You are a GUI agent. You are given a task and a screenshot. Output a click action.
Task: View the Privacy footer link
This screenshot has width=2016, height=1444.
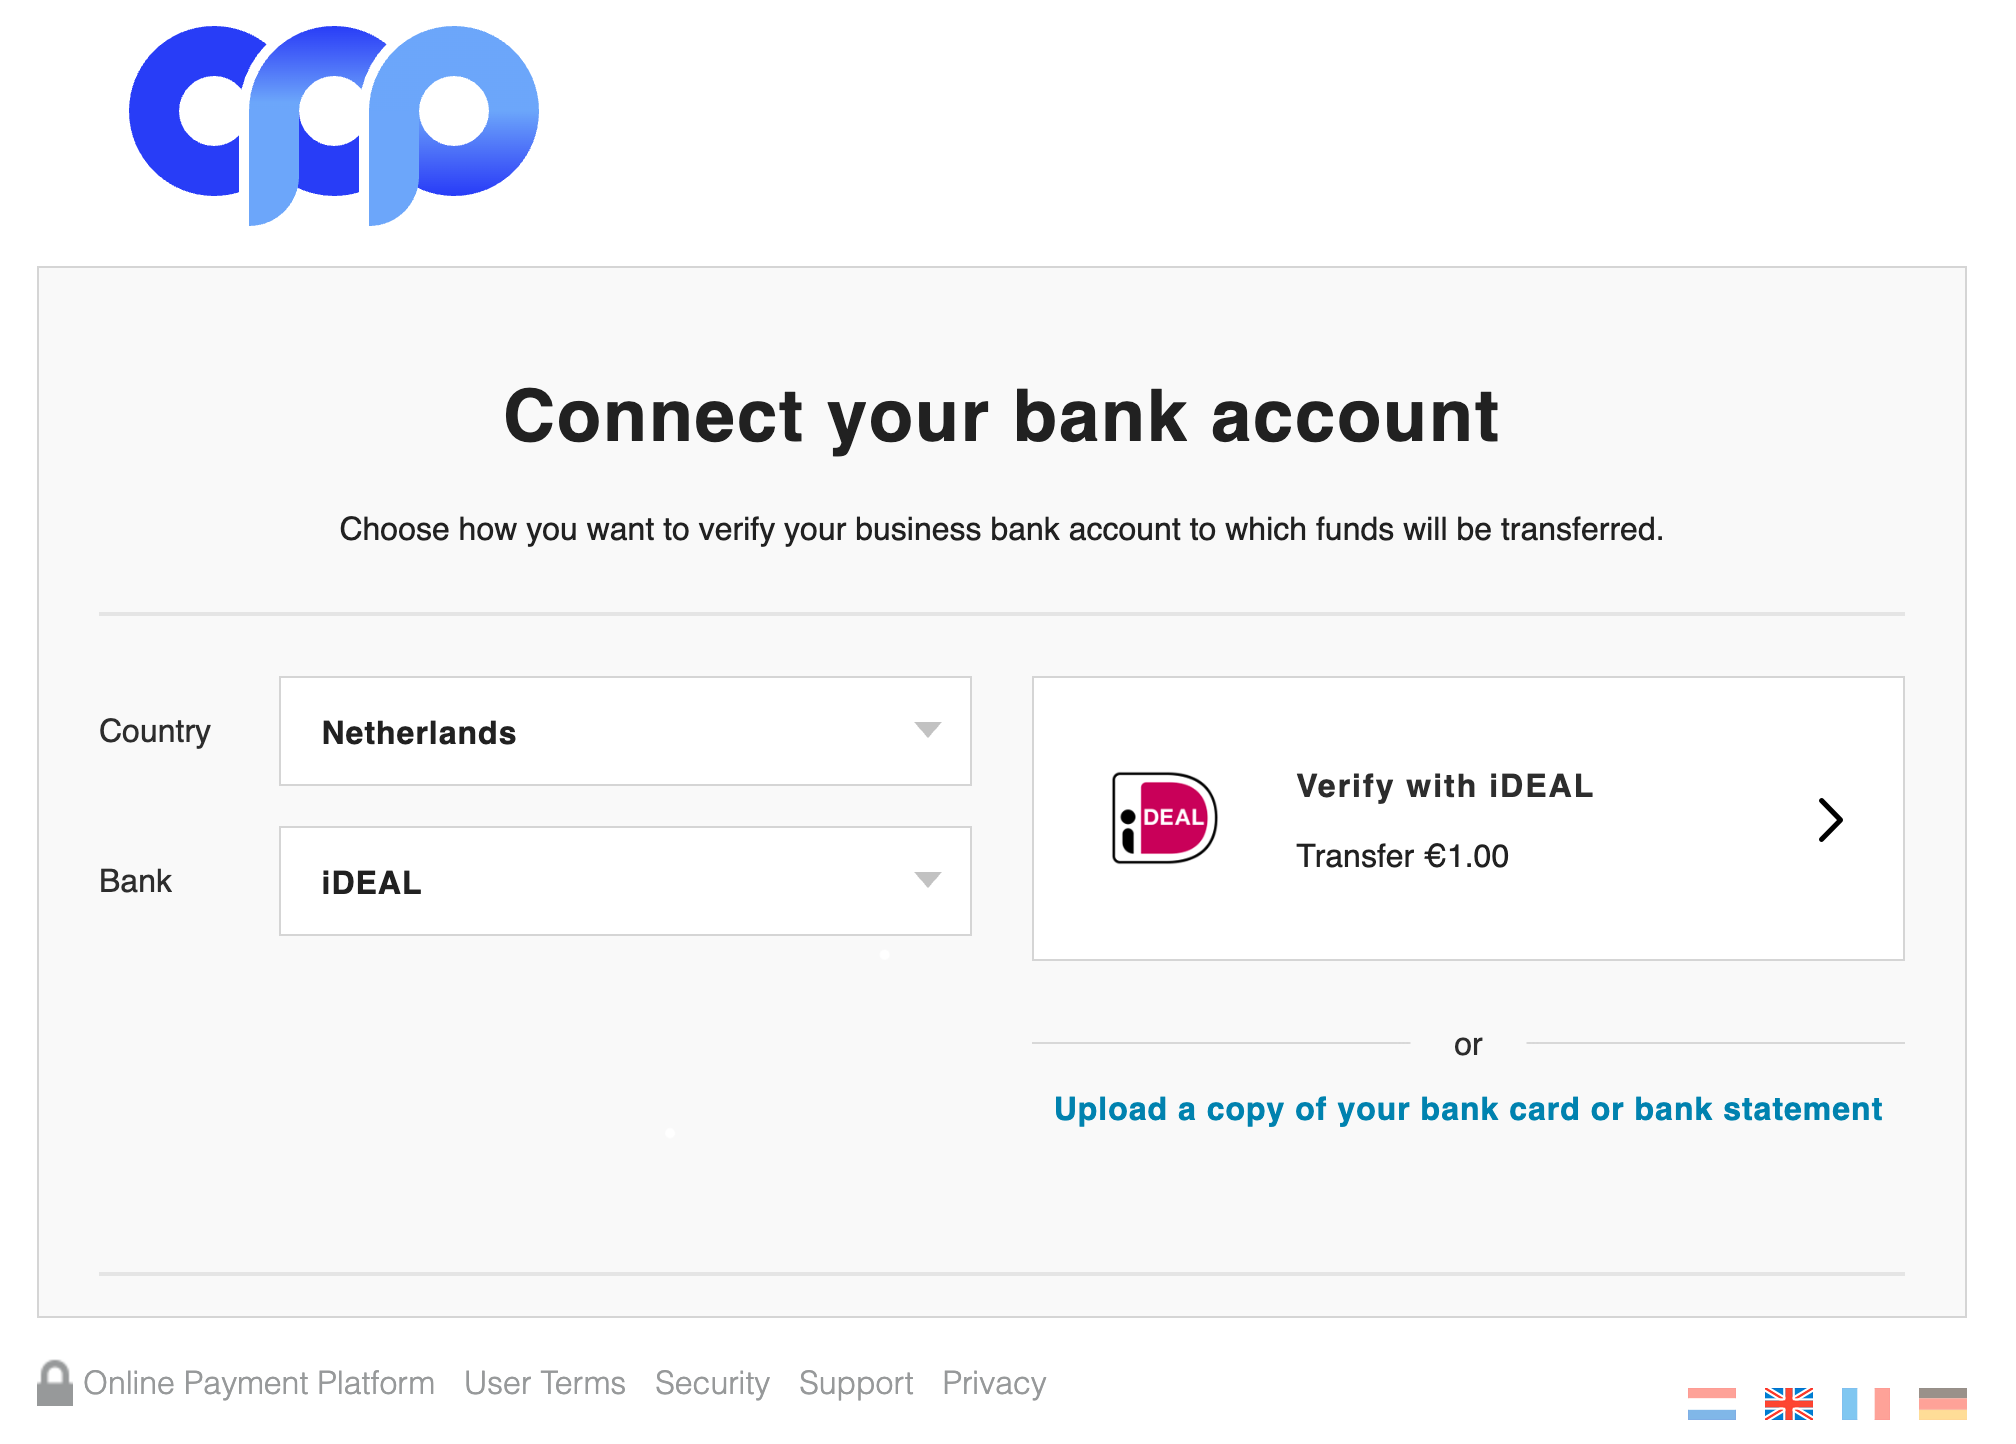(994, 1383)
